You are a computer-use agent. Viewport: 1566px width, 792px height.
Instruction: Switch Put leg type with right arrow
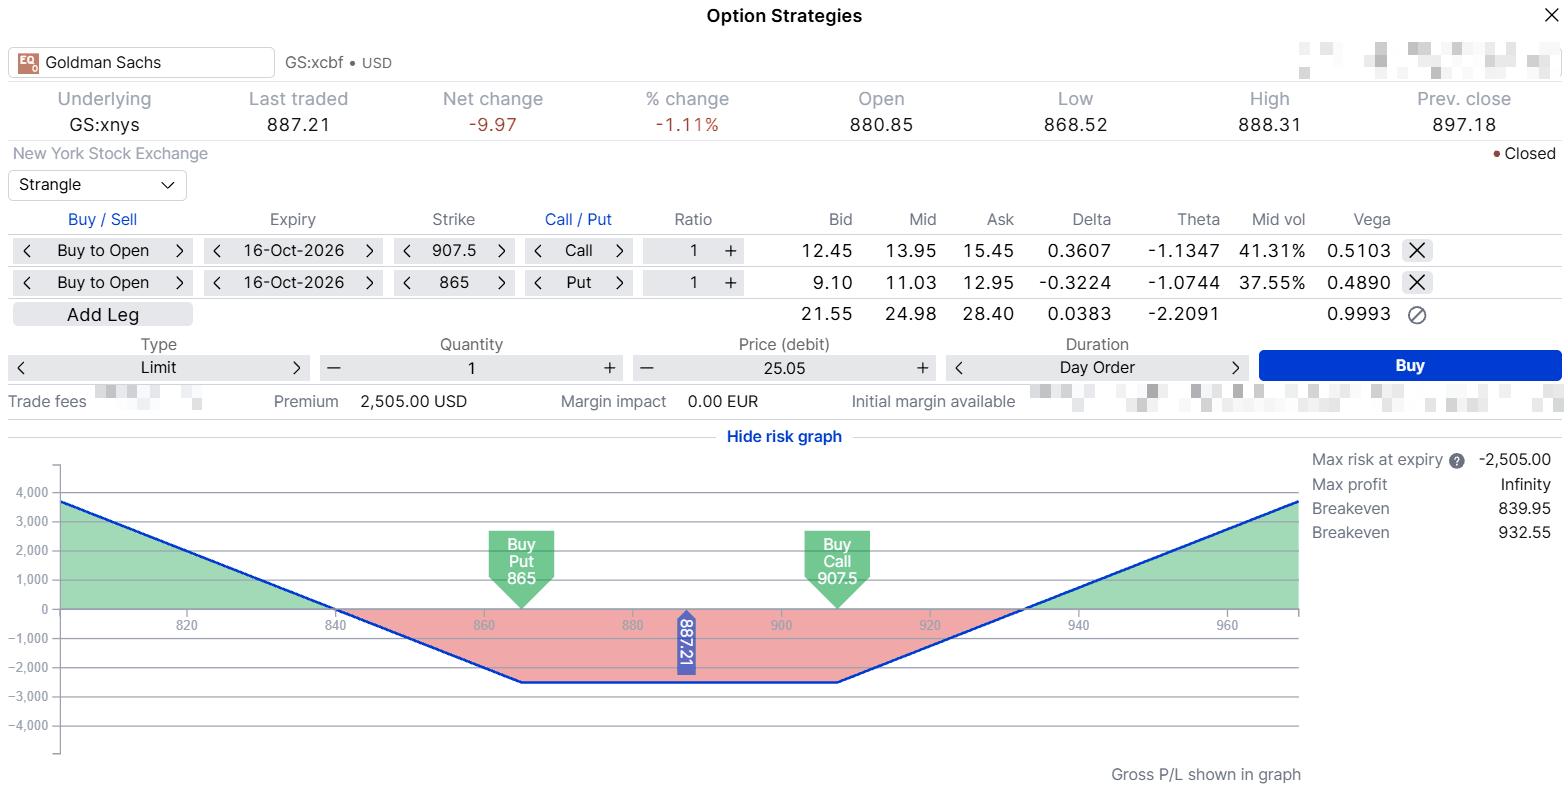pos(620,283)
